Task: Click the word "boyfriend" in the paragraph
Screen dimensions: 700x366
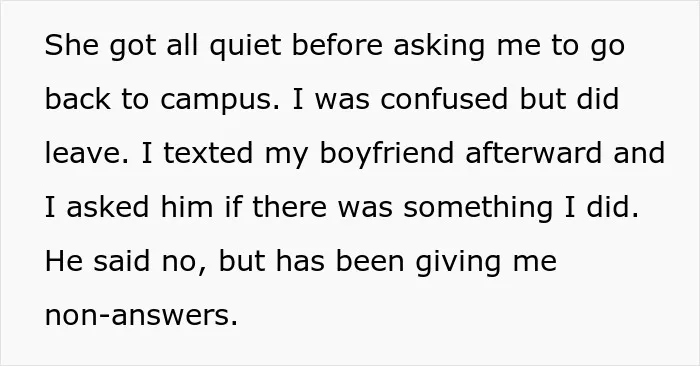Action: coord(387,154)
